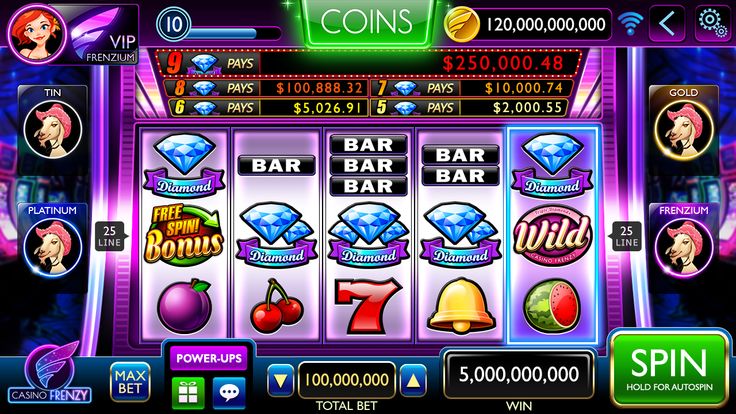Screen dimensions: 736x414
Task: Decrease total bet with down arrow
Action: coord(280,381)
